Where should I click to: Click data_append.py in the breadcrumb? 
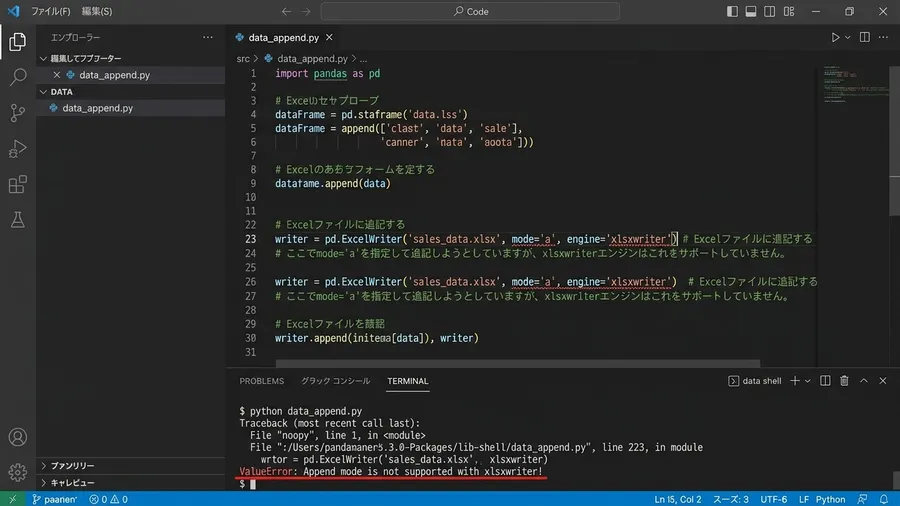click(312, 59)
